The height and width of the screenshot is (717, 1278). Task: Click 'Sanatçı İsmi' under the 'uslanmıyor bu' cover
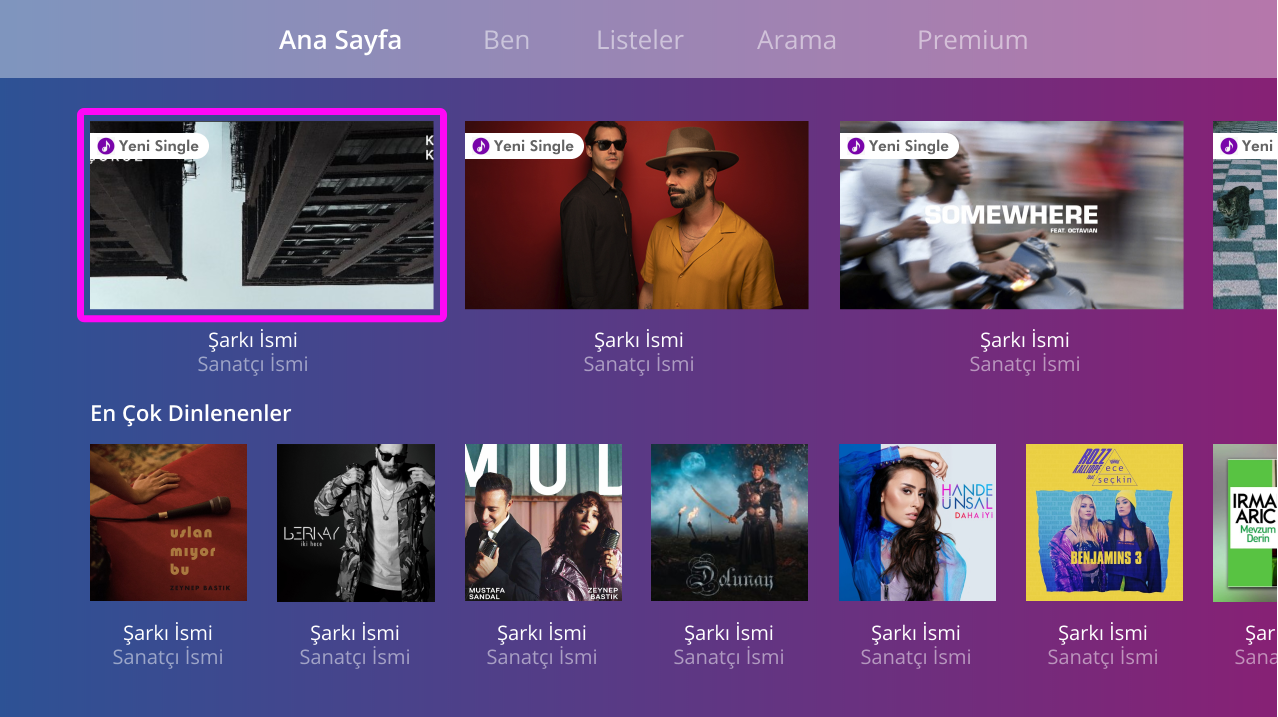pos(168,657)
